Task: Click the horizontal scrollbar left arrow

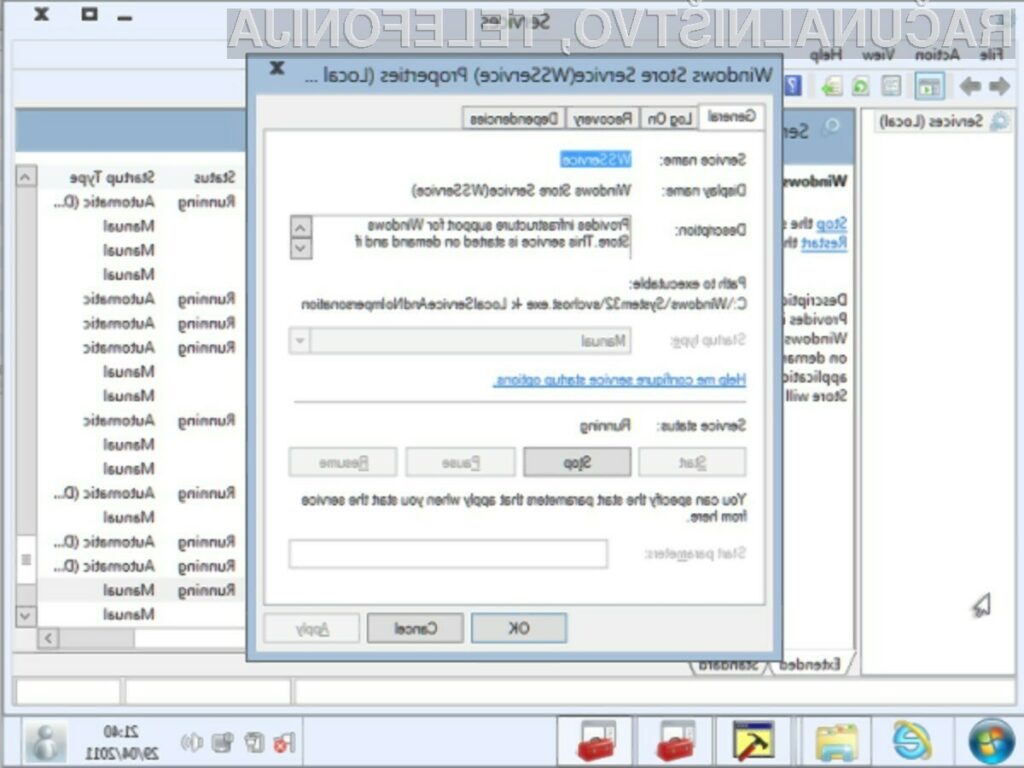Action: pos(48,637)
